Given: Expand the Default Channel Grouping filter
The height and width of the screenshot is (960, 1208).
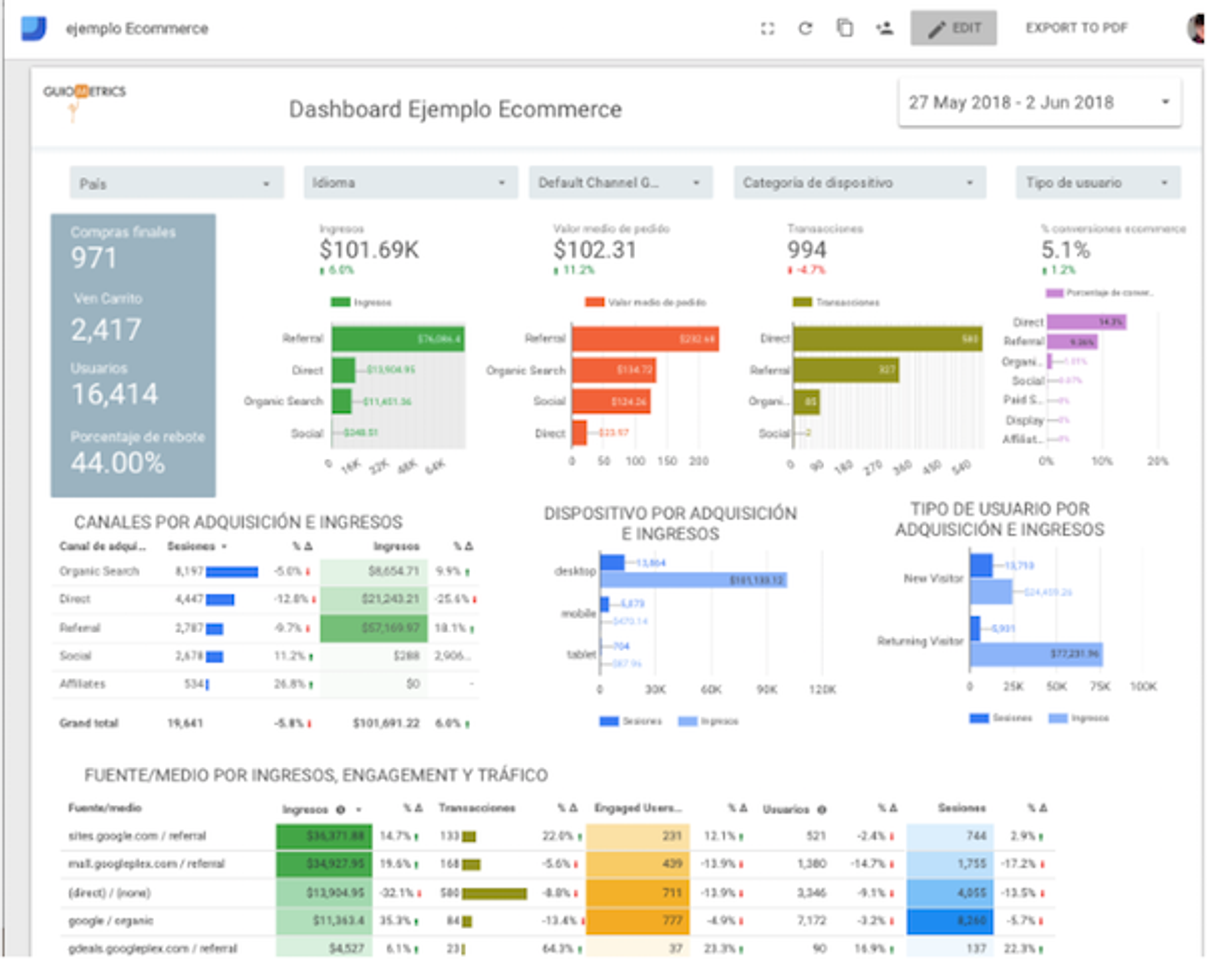Looking at the screenshot, I should [620, 183].
